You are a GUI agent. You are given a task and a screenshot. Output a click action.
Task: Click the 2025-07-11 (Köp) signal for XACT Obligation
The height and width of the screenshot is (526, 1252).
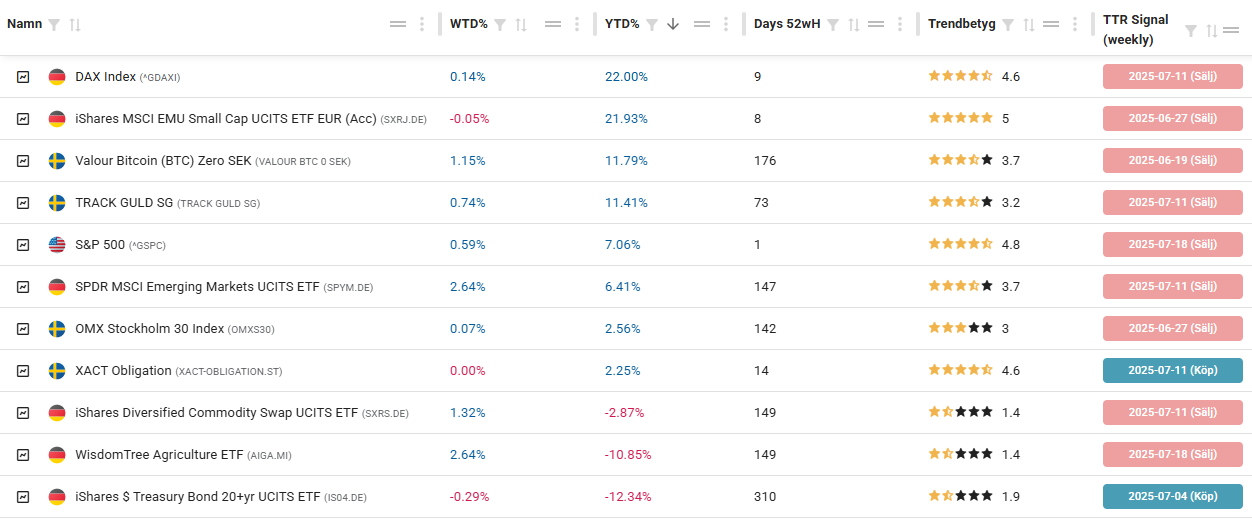1172,371
